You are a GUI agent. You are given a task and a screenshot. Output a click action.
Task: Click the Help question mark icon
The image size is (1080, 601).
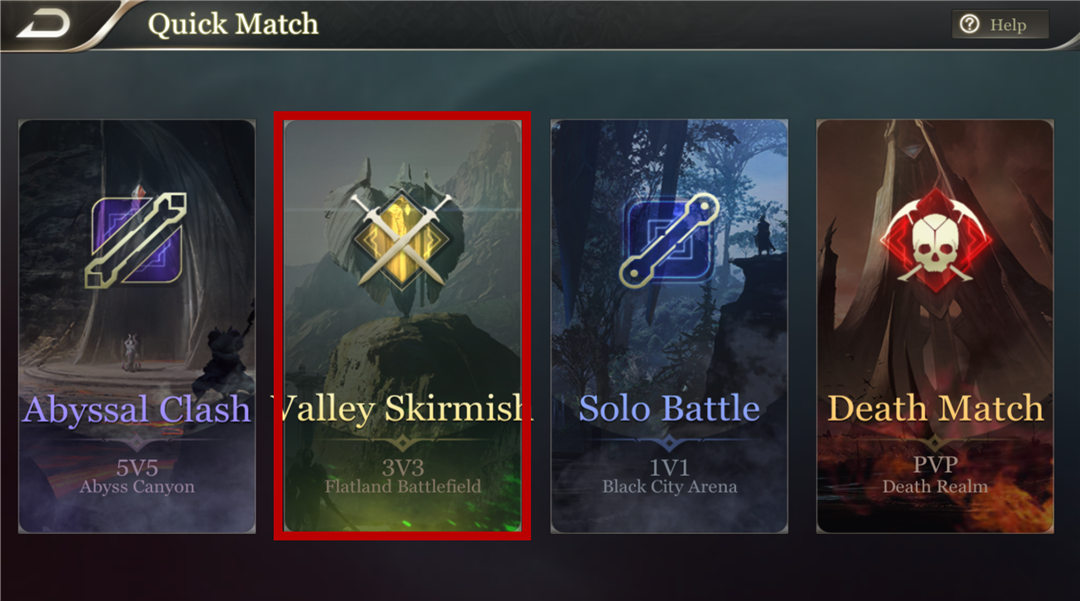point(969,25)
